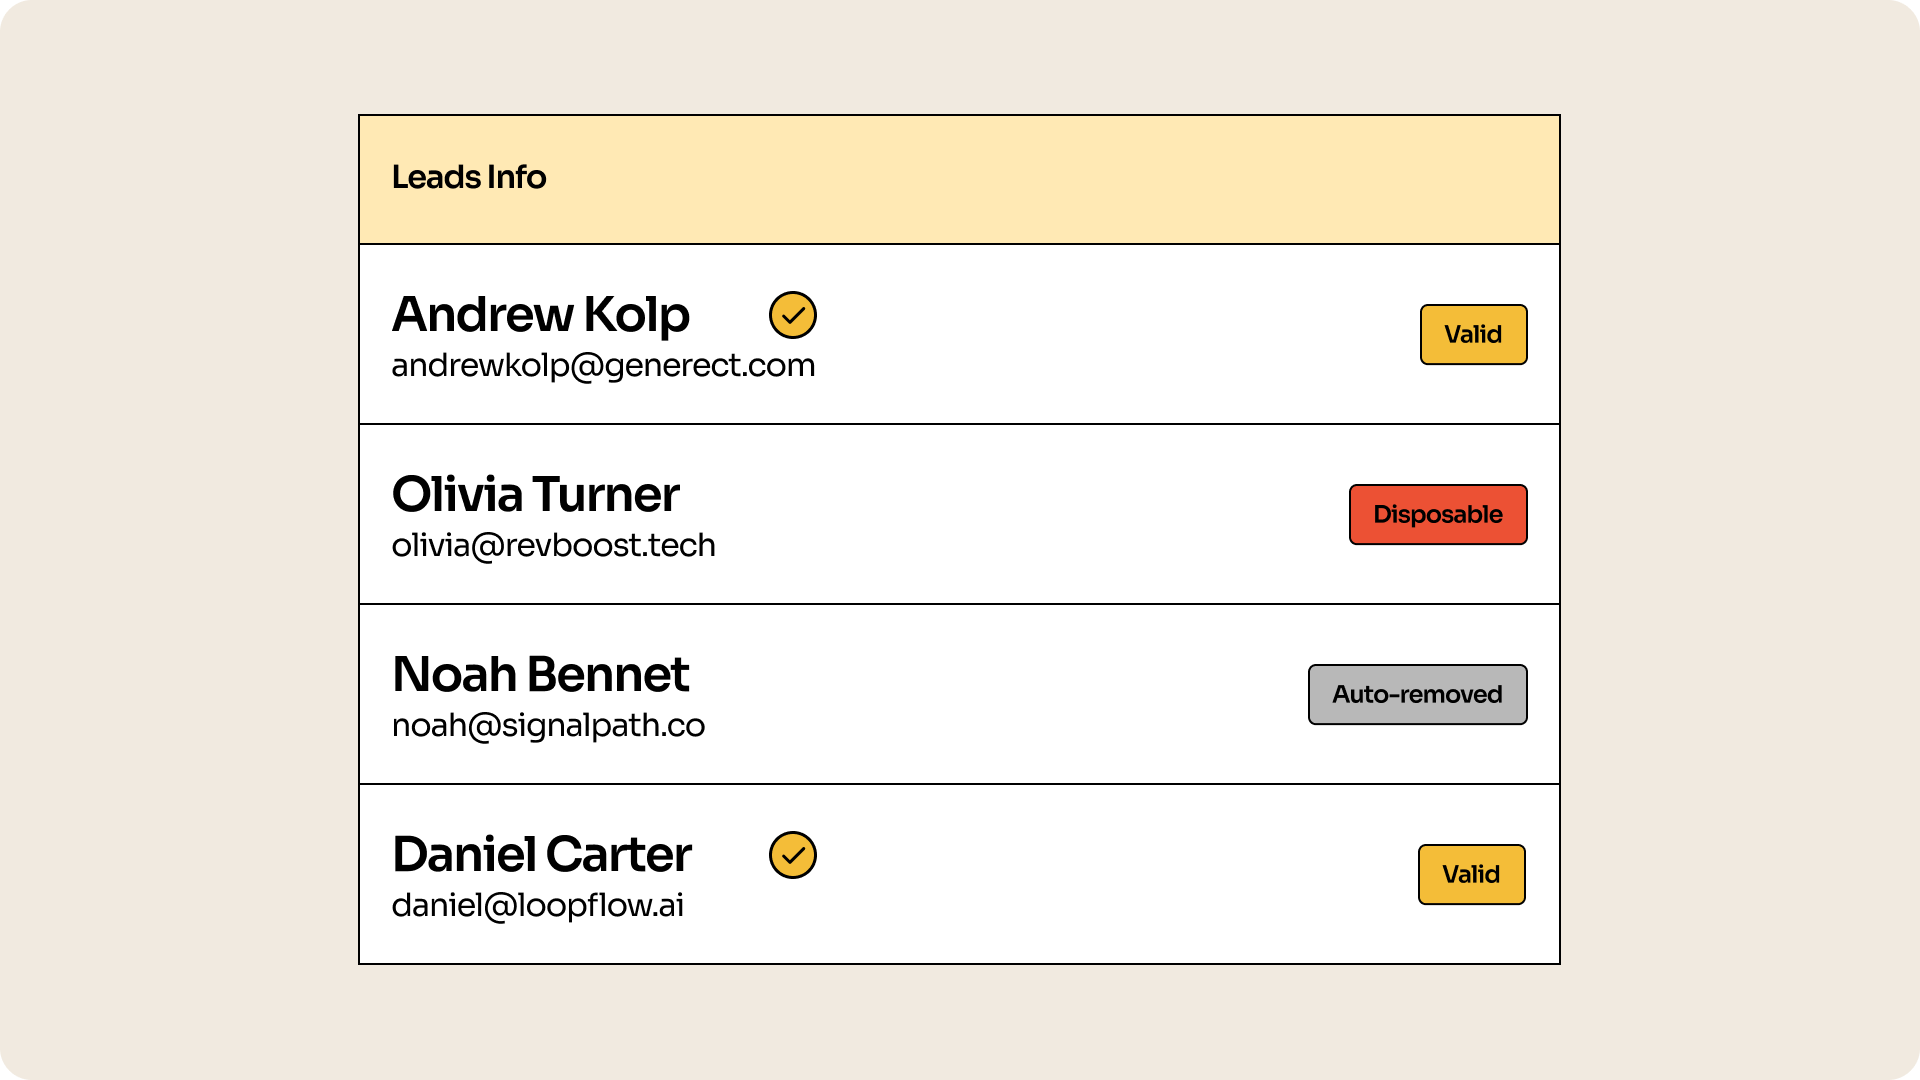The image size is (1920, 1080).
Task: Click the email andrewkolp@generect.com
Action: coord(603,366)
